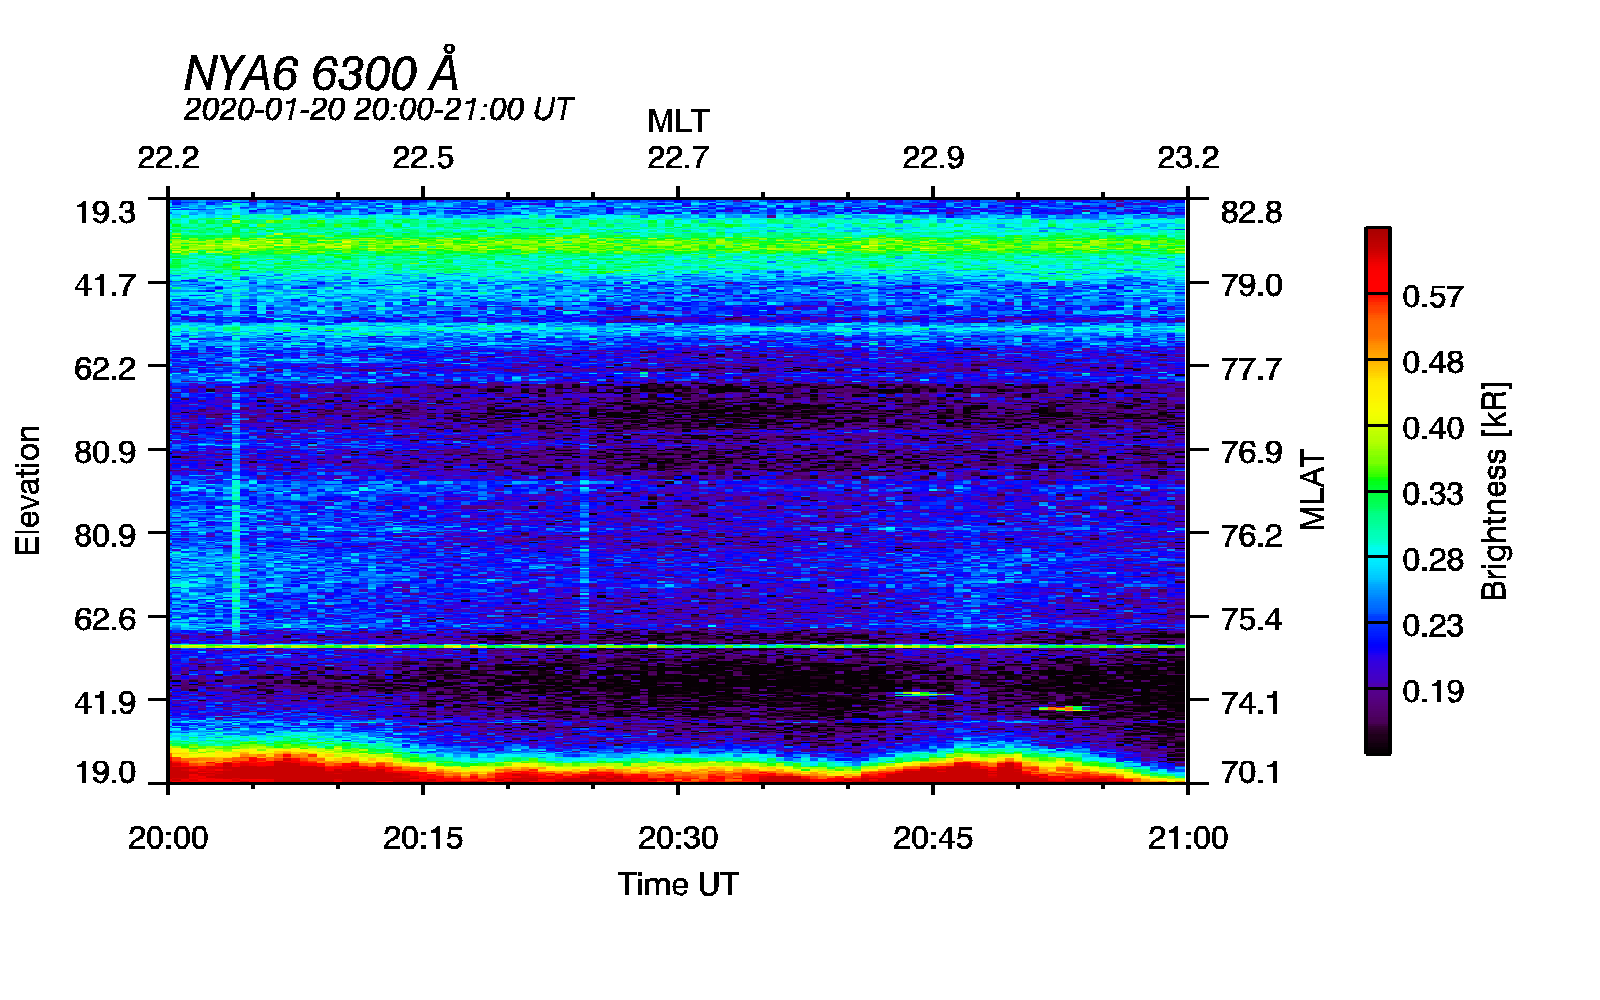
Task: Pick the MLT tick value 22.7
Action: tap(678, 158)
